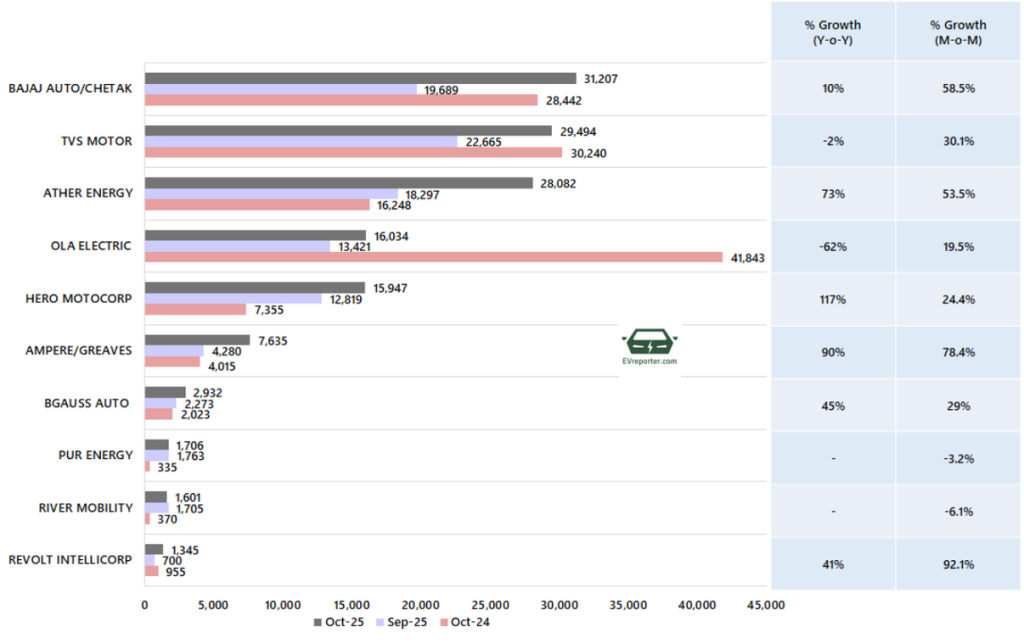Select the % Growth (Y-o-Y) column header

pos(832,32)
